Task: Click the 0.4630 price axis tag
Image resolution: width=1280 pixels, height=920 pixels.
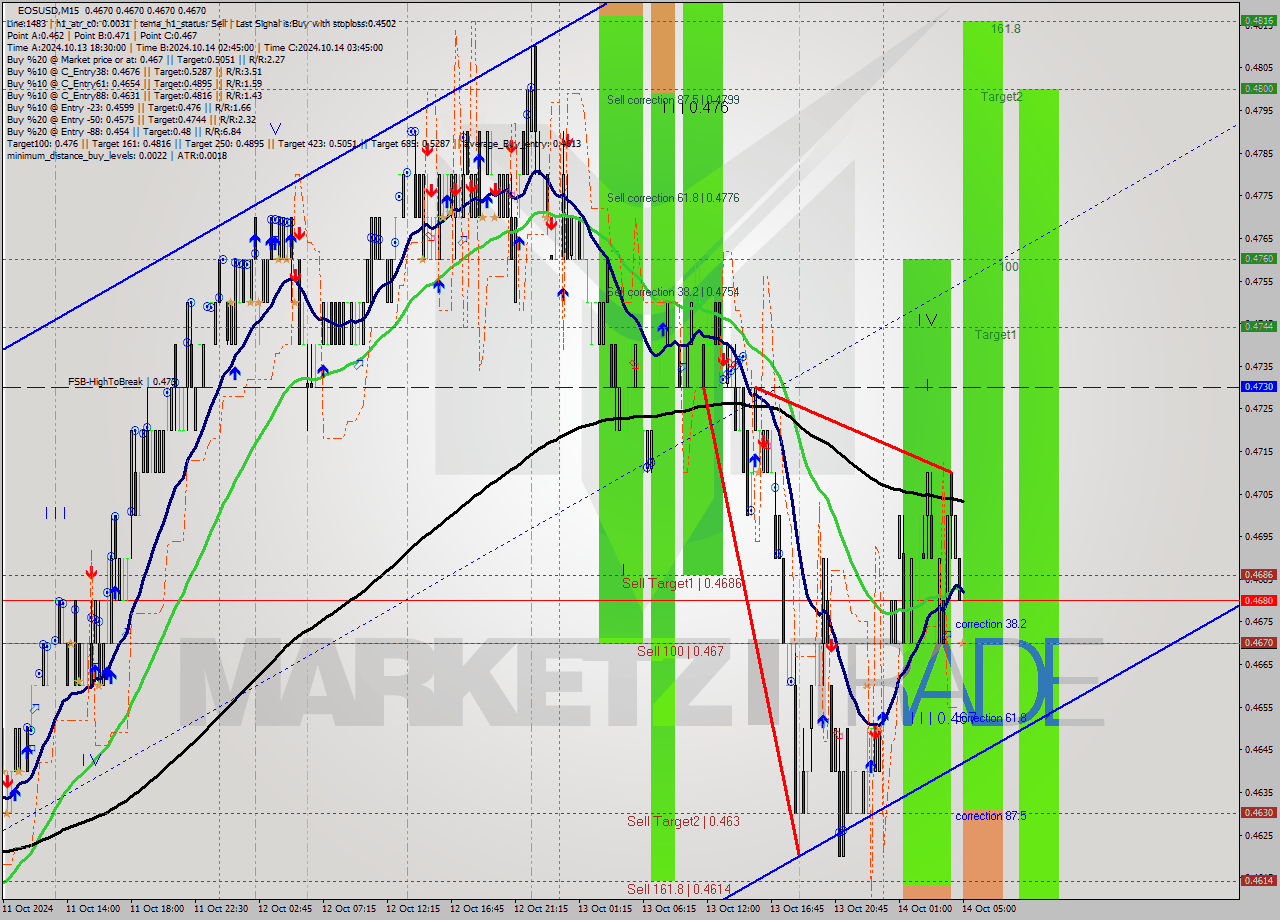Action: click(x=1257, y=813)
